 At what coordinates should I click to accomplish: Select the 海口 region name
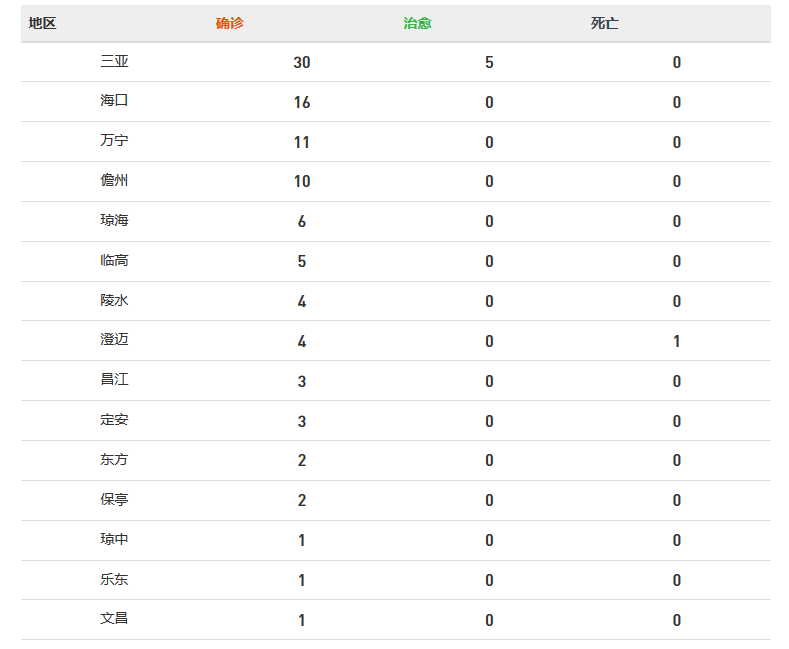(114, 101)
